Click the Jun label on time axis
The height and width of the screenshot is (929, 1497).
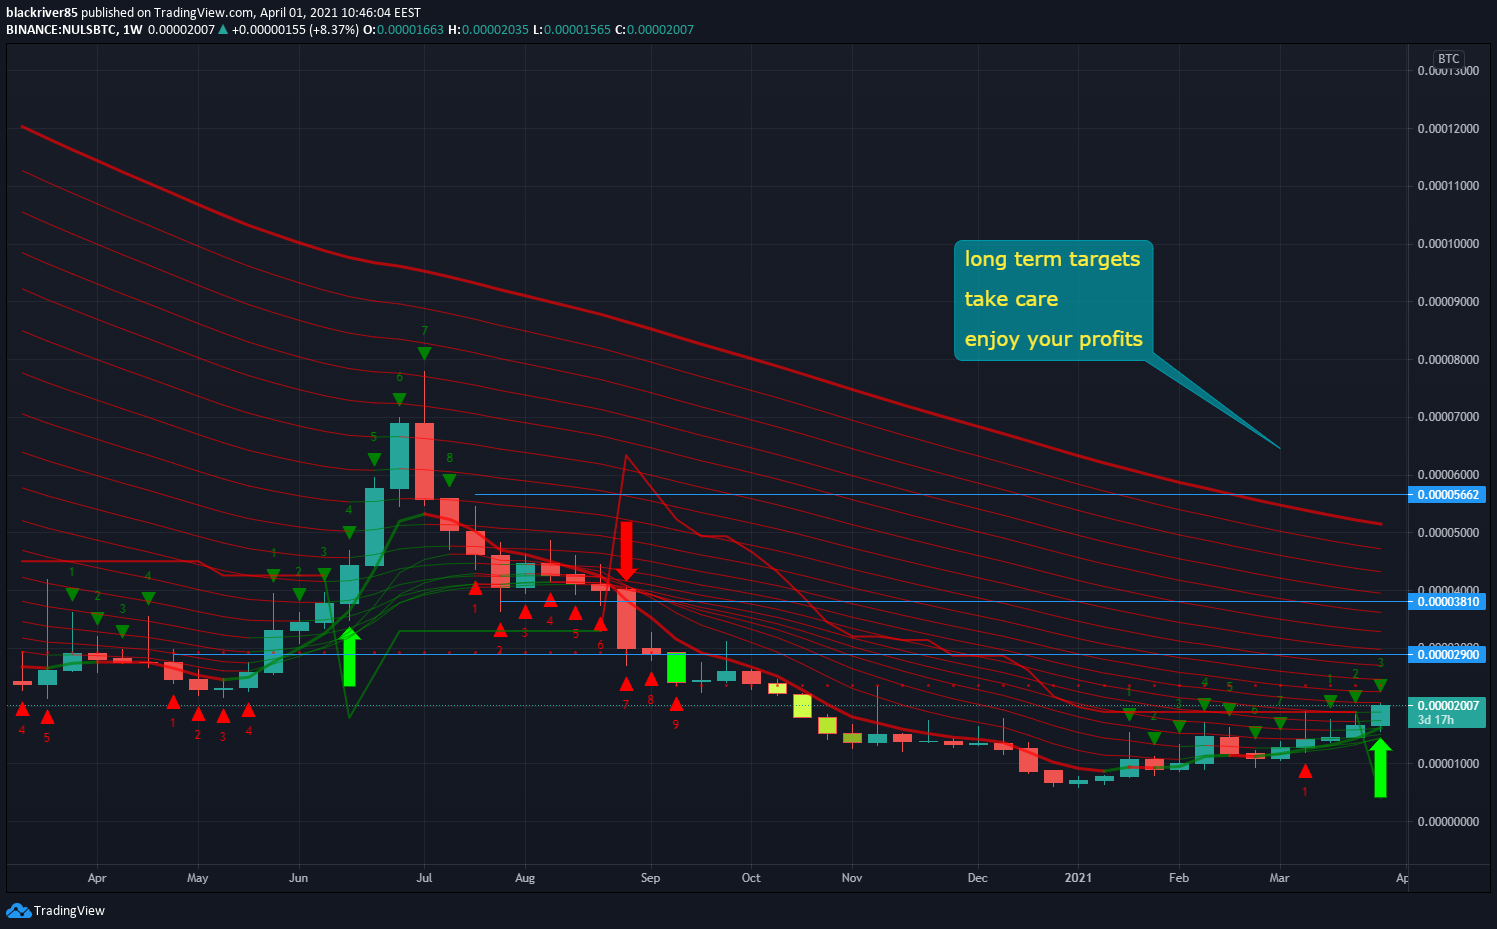point(298,878)
